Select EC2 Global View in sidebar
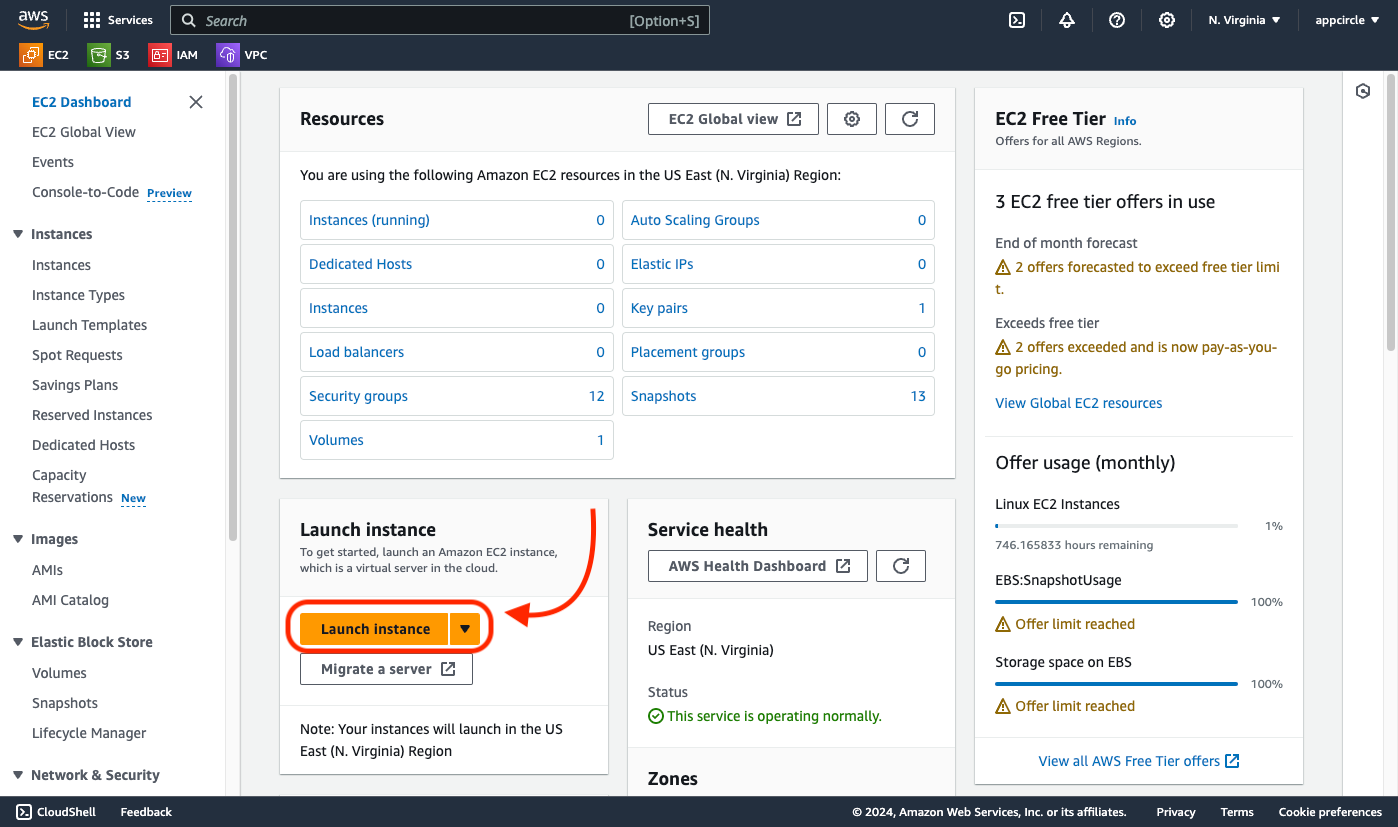1398x827 pixels. click(84, 132)
